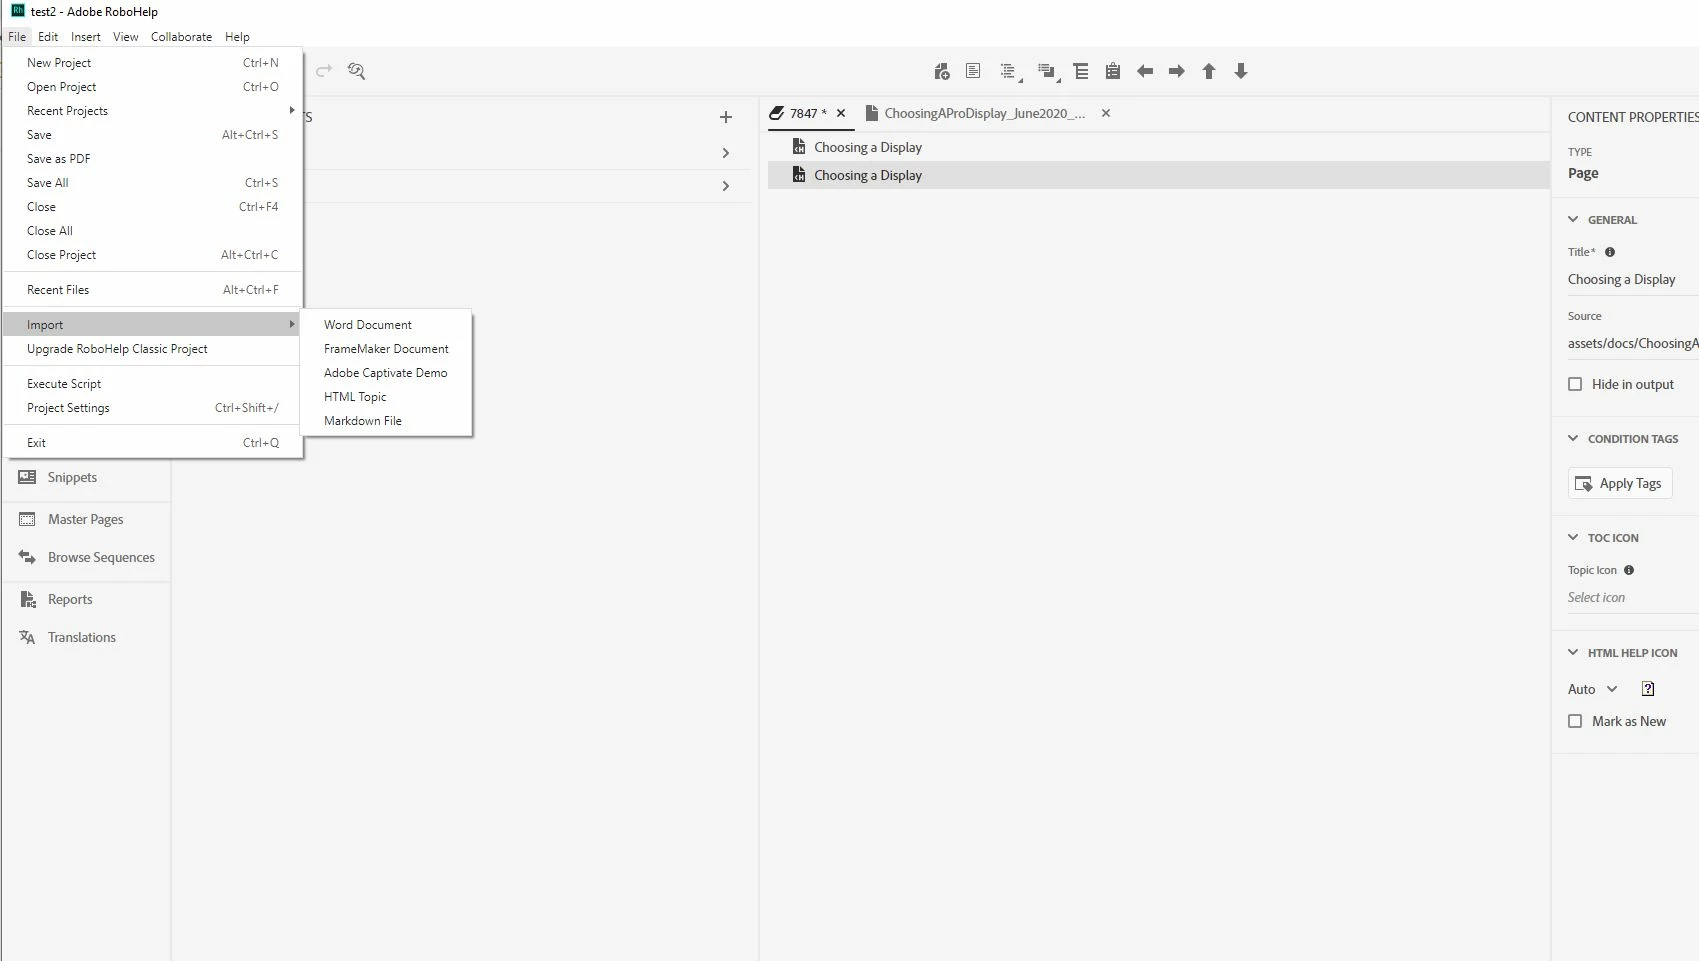Screen dimensions: 1699x961
Task: Choose FrameMaker Document from the Import submenu
Action: point(387,349)
